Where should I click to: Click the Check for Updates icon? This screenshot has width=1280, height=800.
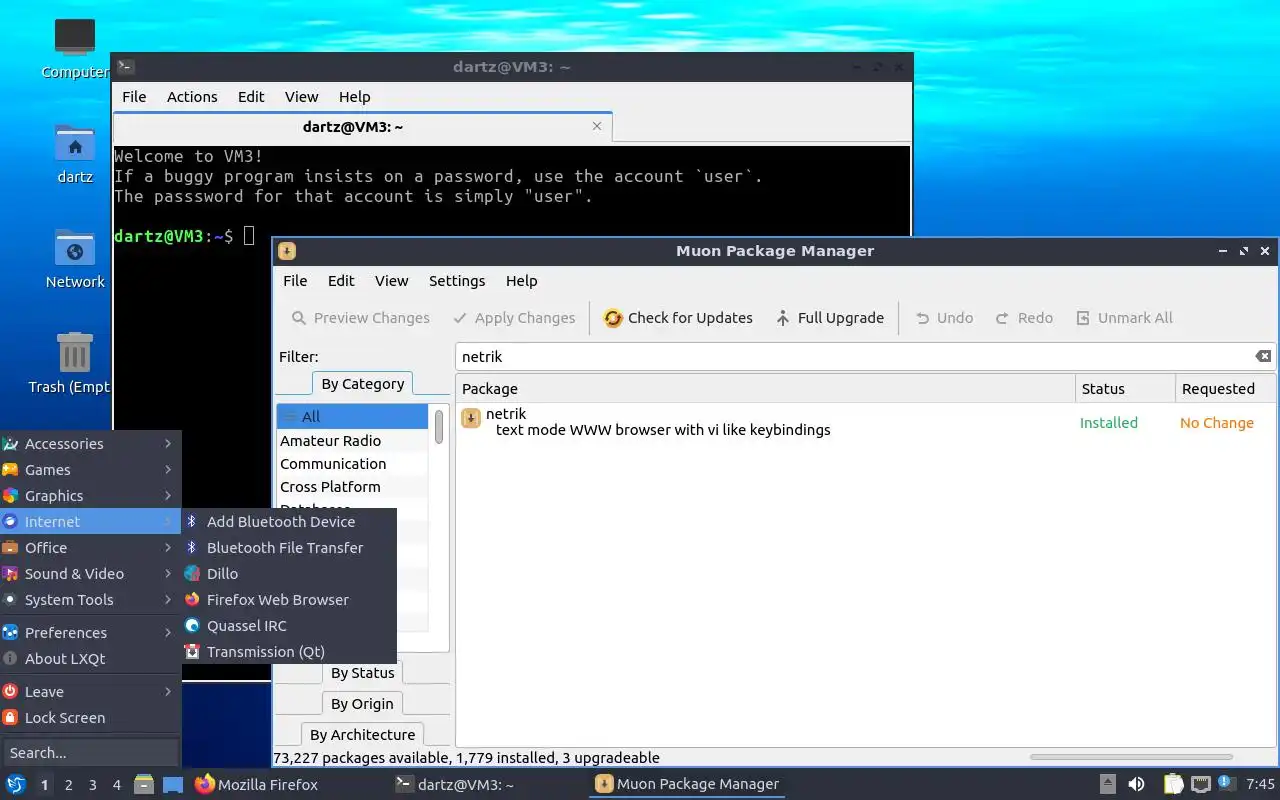(x=613, y=318)
